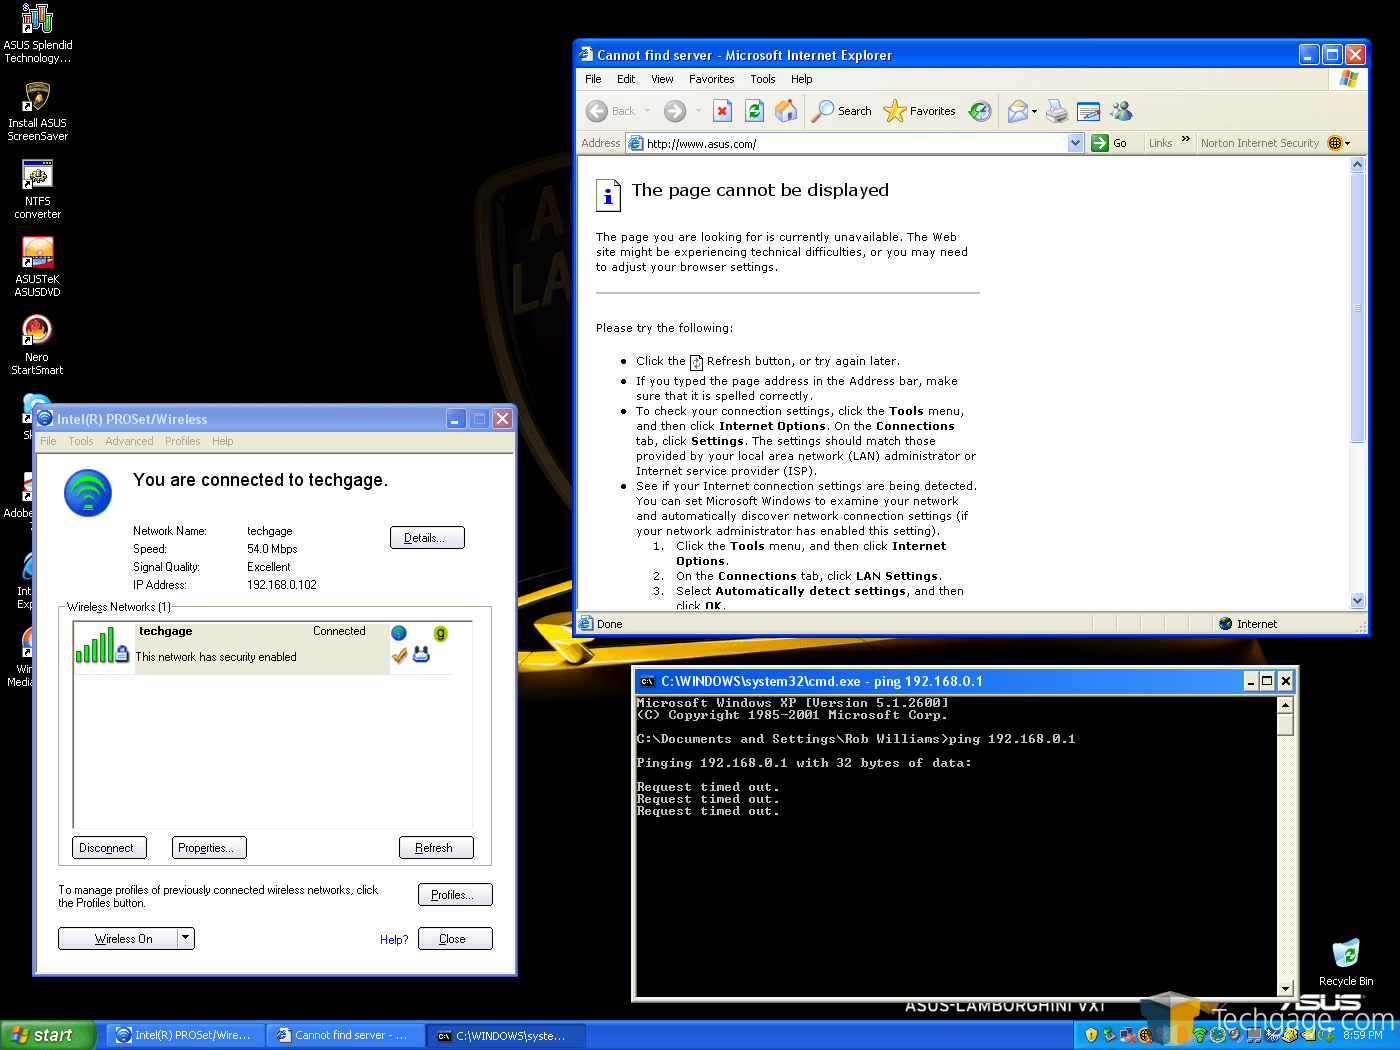
Task: Open the File menu in Internet Explorer
Action: tap(593, 79)
